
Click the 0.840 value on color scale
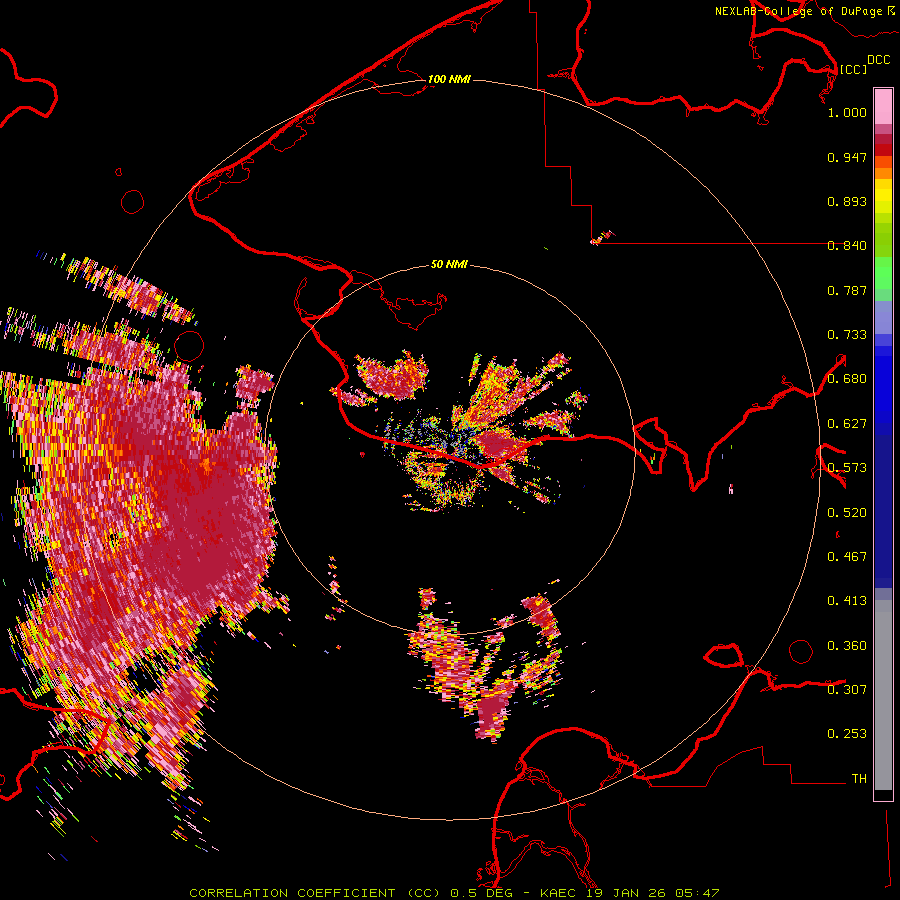847,246
